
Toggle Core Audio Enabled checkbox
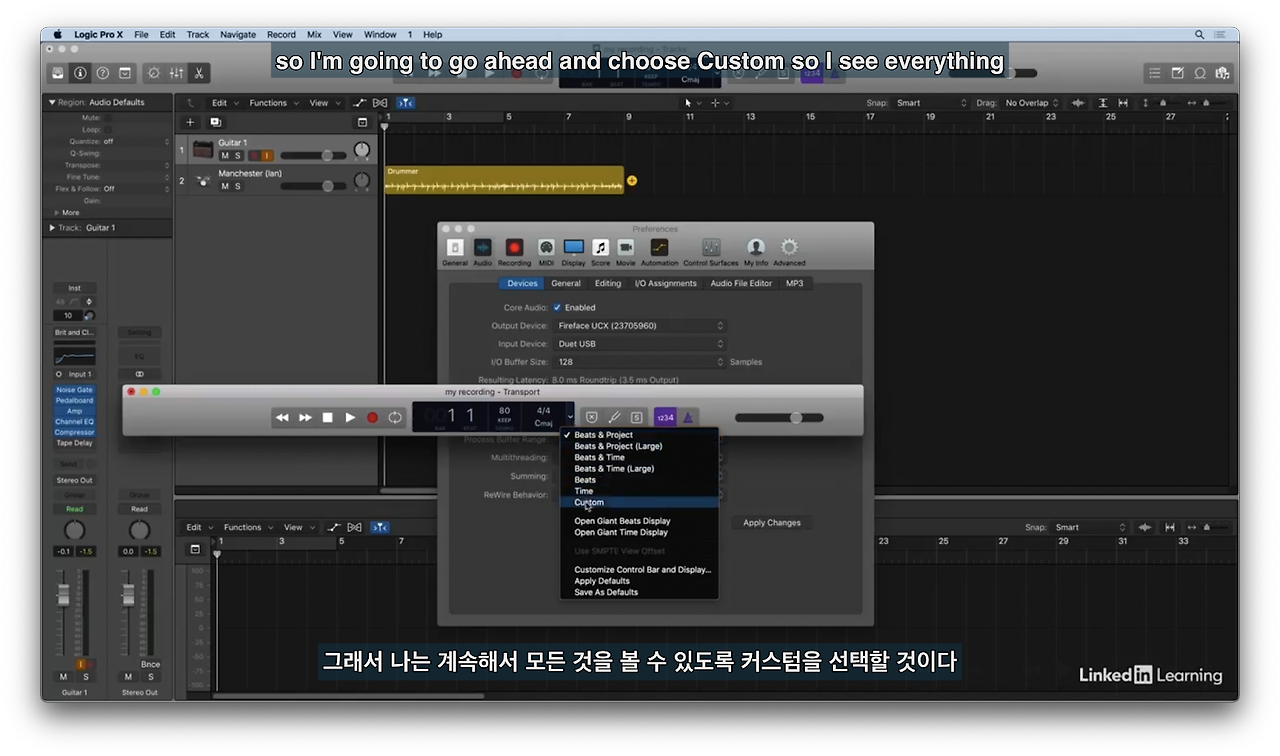click(557, 308)
